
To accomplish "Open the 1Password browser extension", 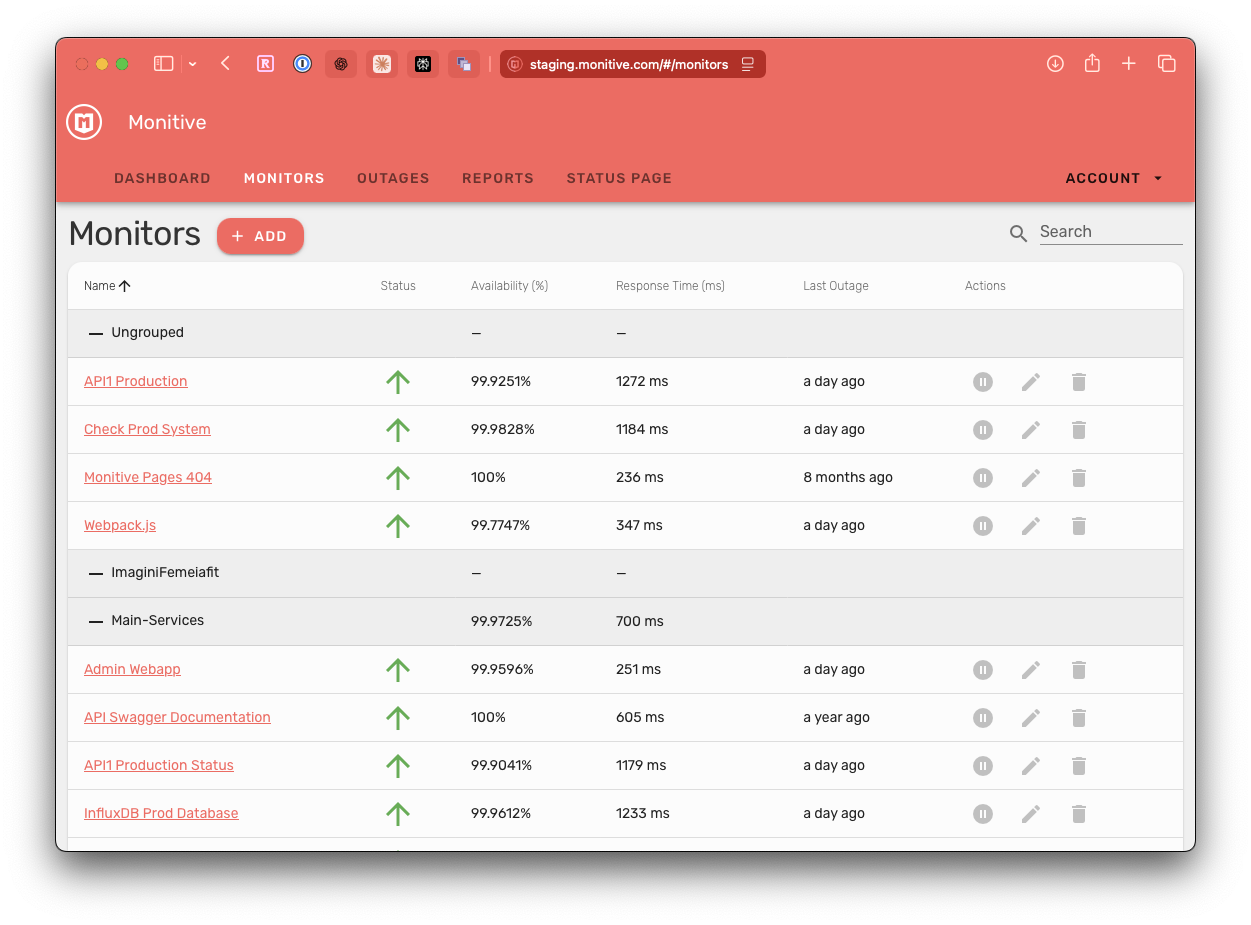I will pos(302,63).
